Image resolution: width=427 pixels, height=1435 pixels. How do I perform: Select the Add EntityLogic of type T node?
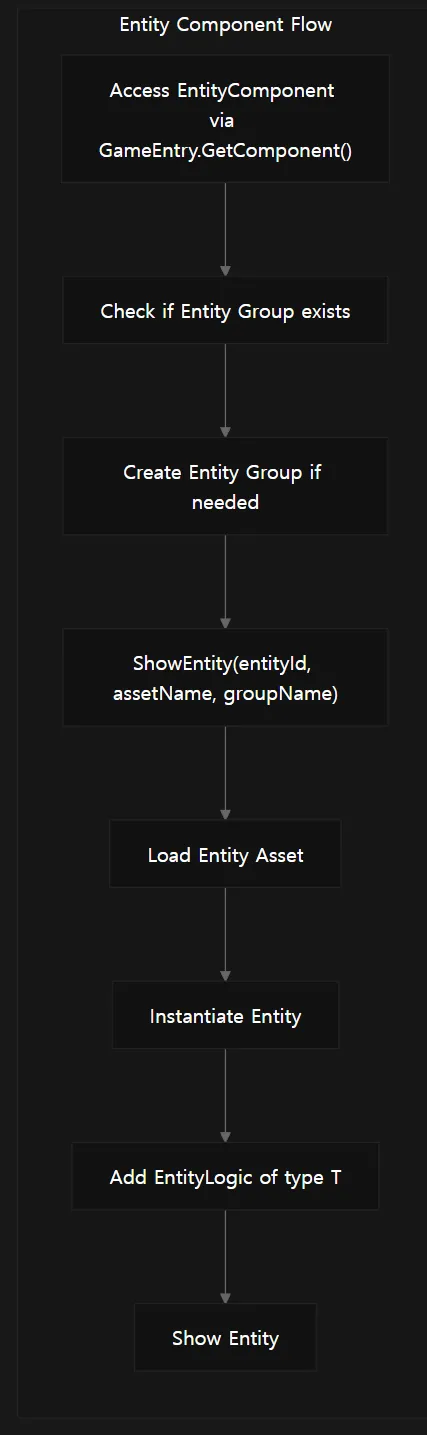point(225,1177)
